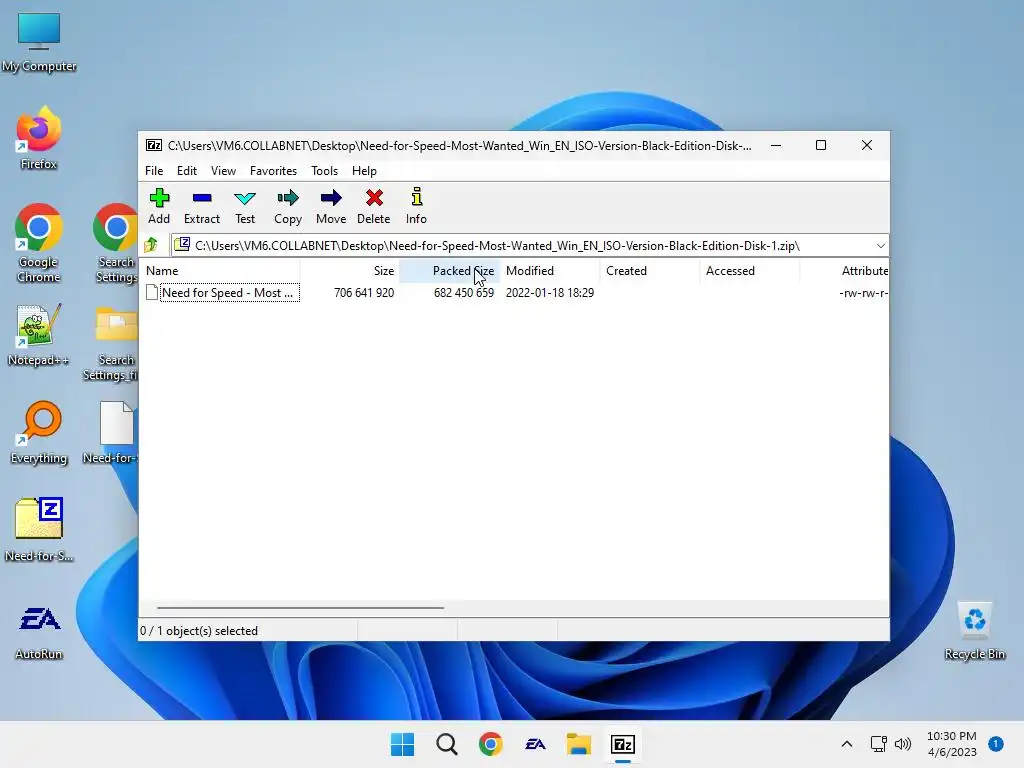This screenshot has width=1024, height=768.
Task: Select the Move toolbar icon
Action: (x=331, y=206)
